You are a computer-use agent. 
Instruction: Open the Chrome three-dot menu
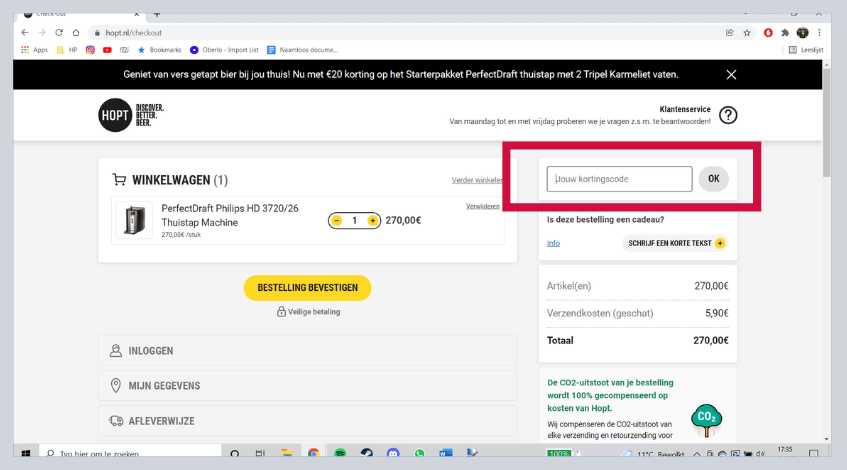[819, 32]
